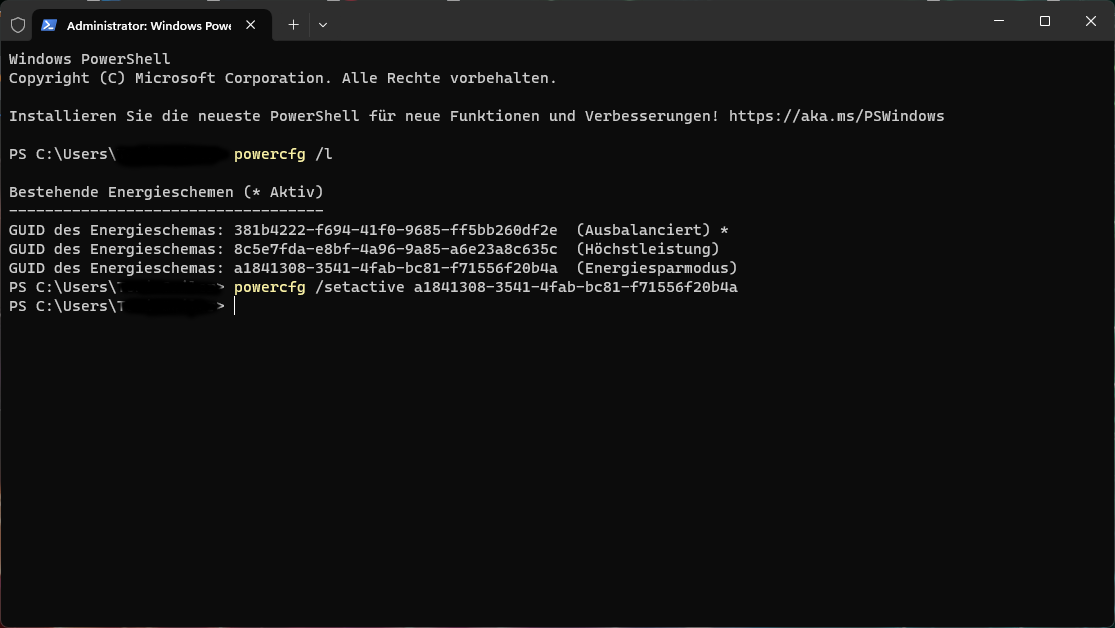Click the 'Bestehende Energieschemen (* Aktiv)' heading
Image resolution: width=1115 pixels, height=628 pixels.
pyautogui.click(x=166, y=192)
